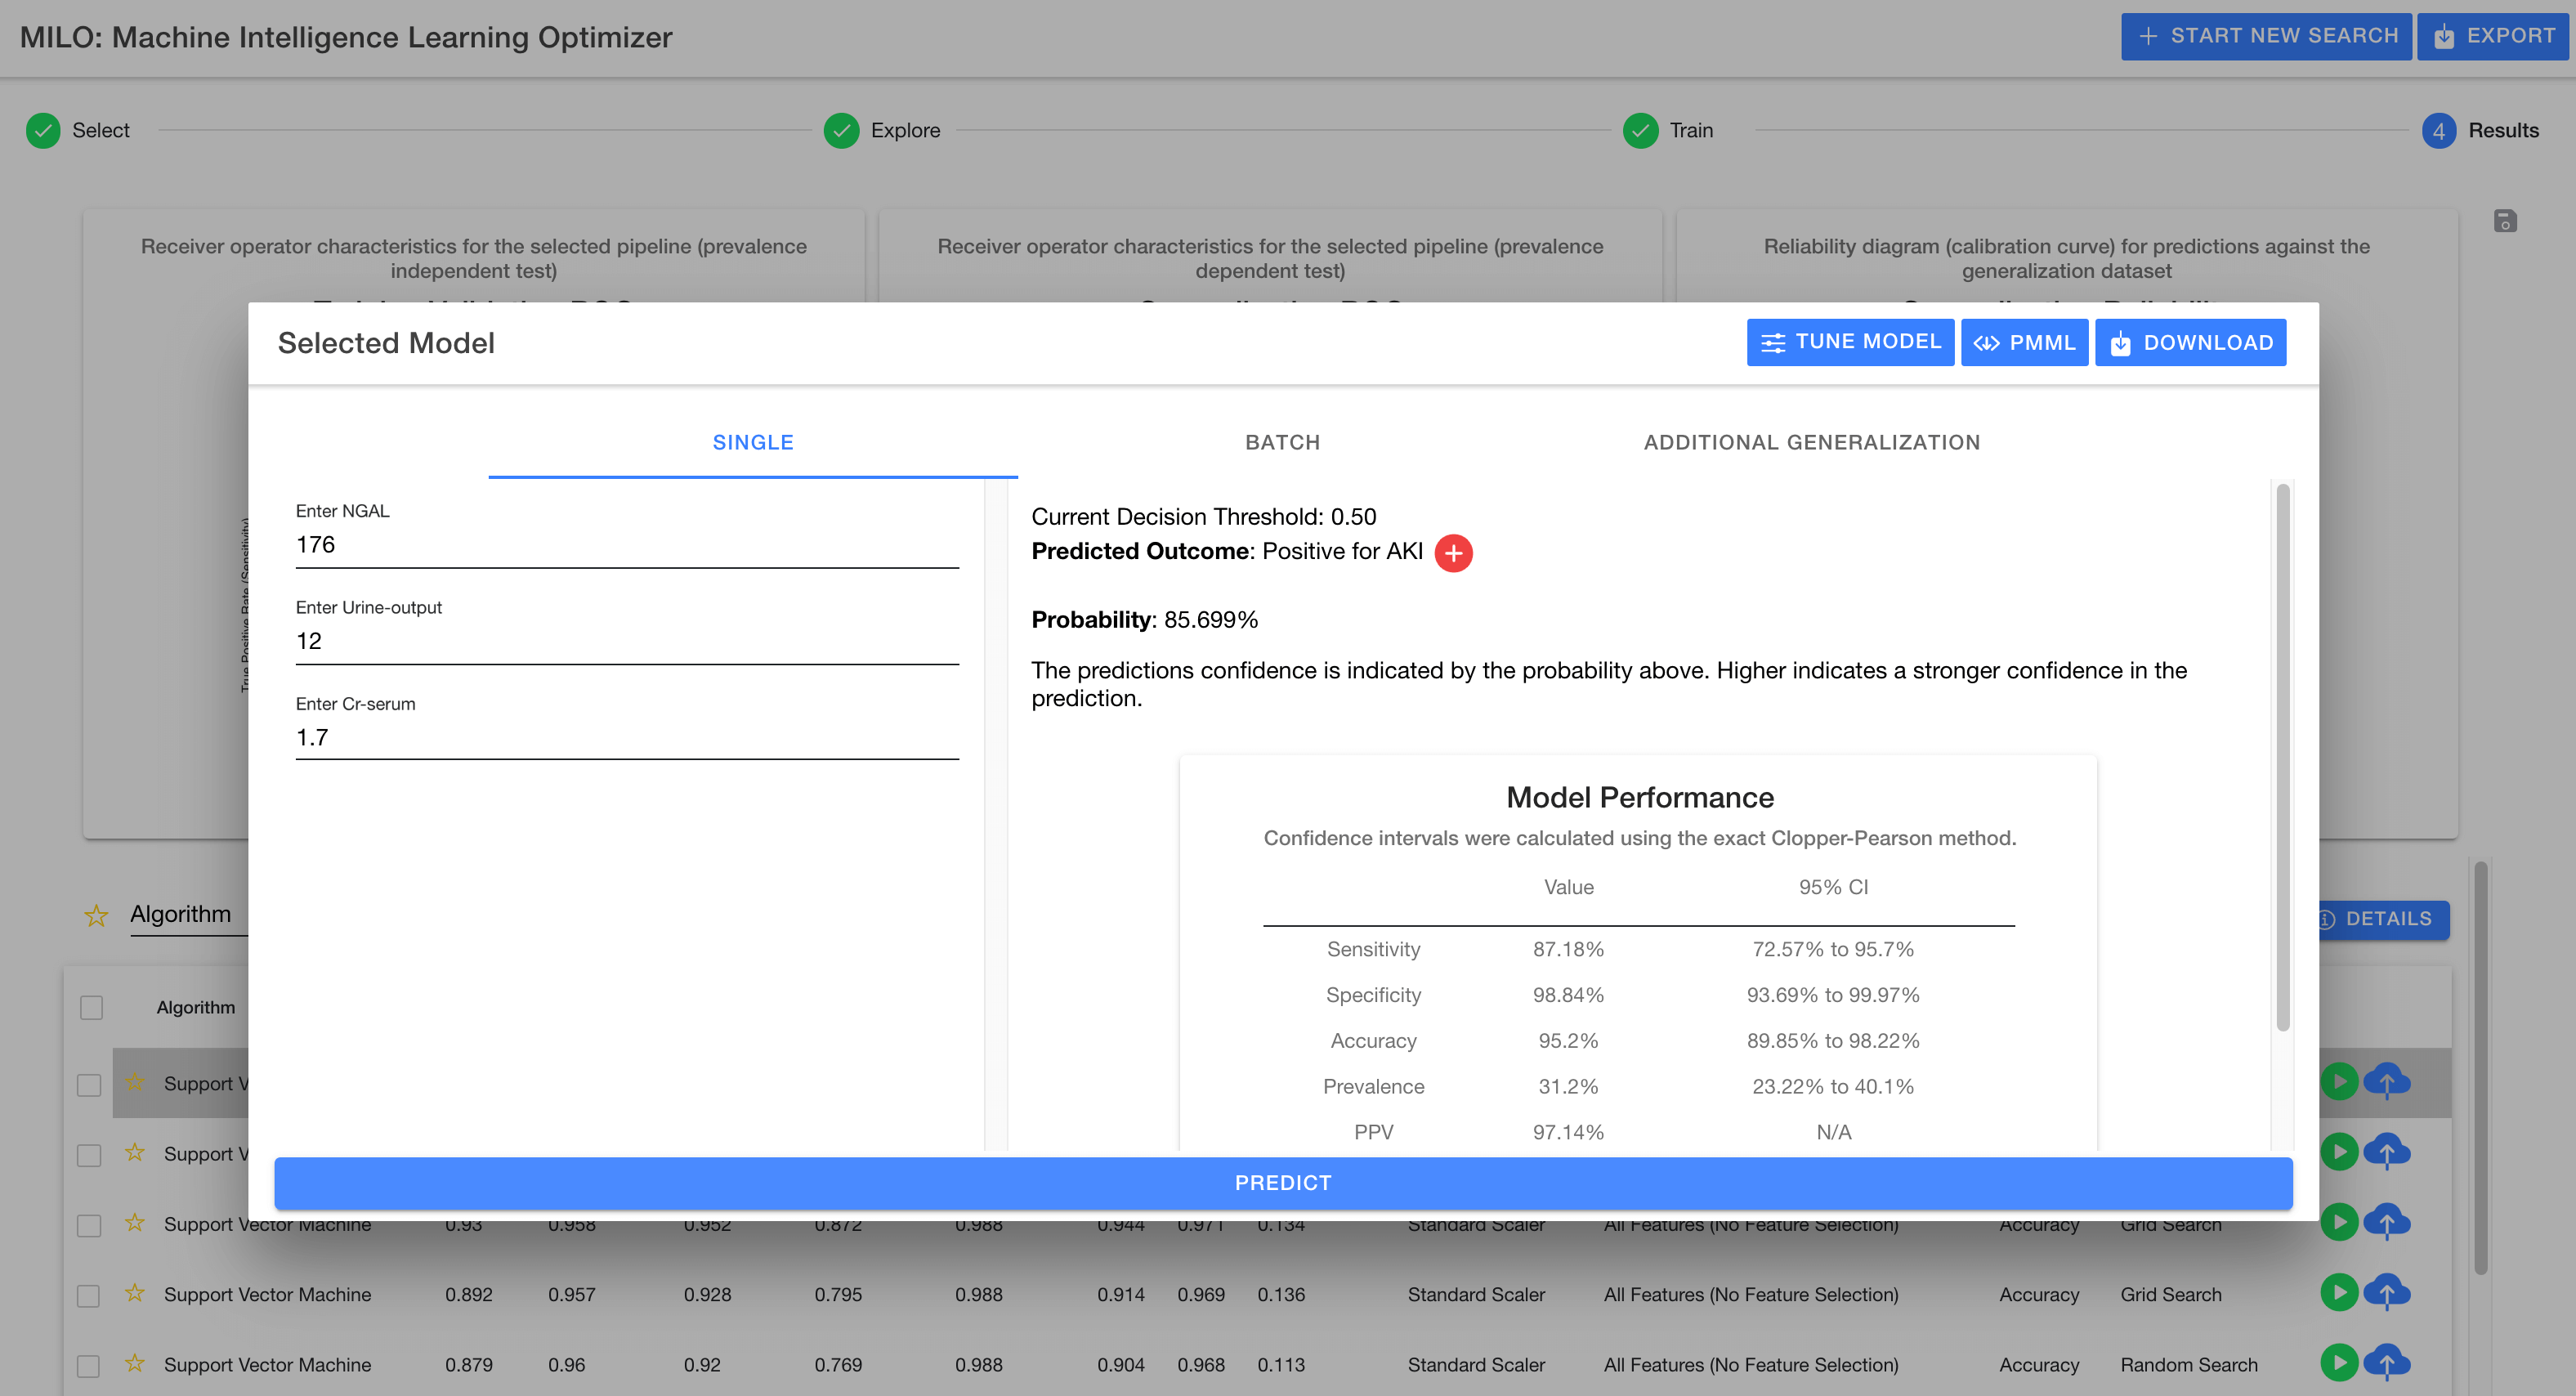
Task: Switch to the BATCH tab
Action: tap(1284, 442)
